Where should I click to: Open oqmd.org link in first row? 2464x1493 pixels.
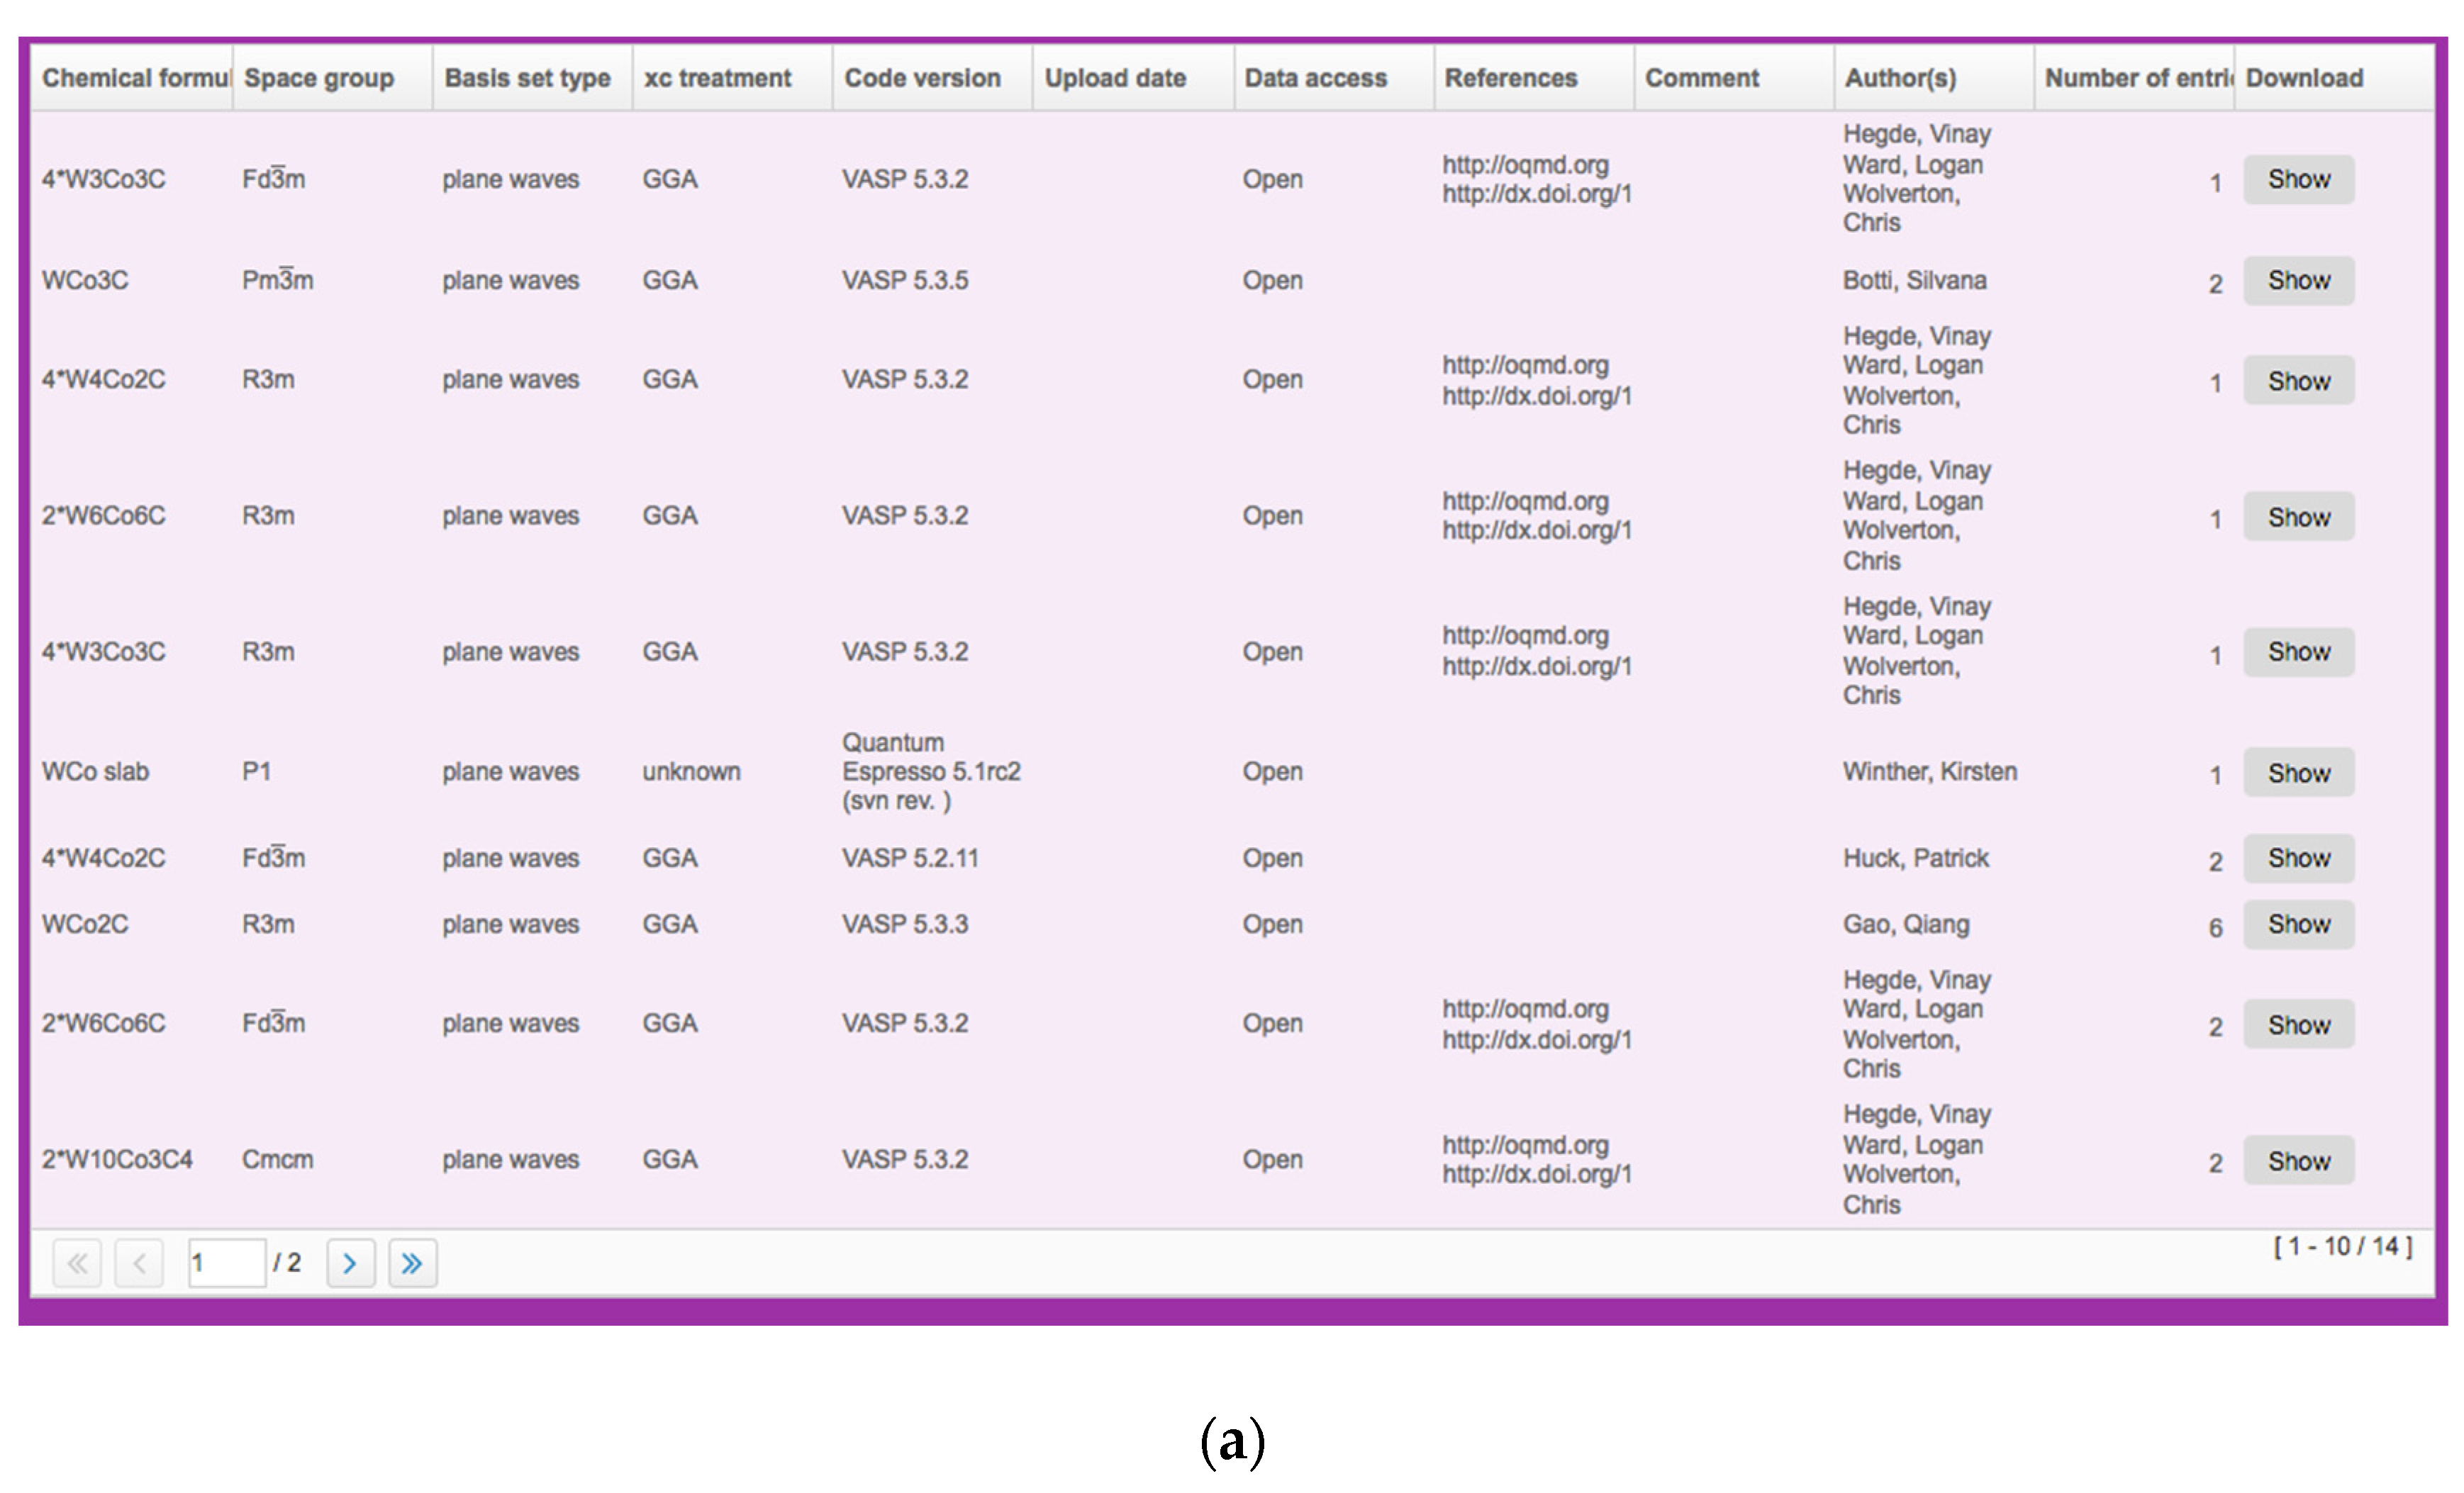(1525, 165)
